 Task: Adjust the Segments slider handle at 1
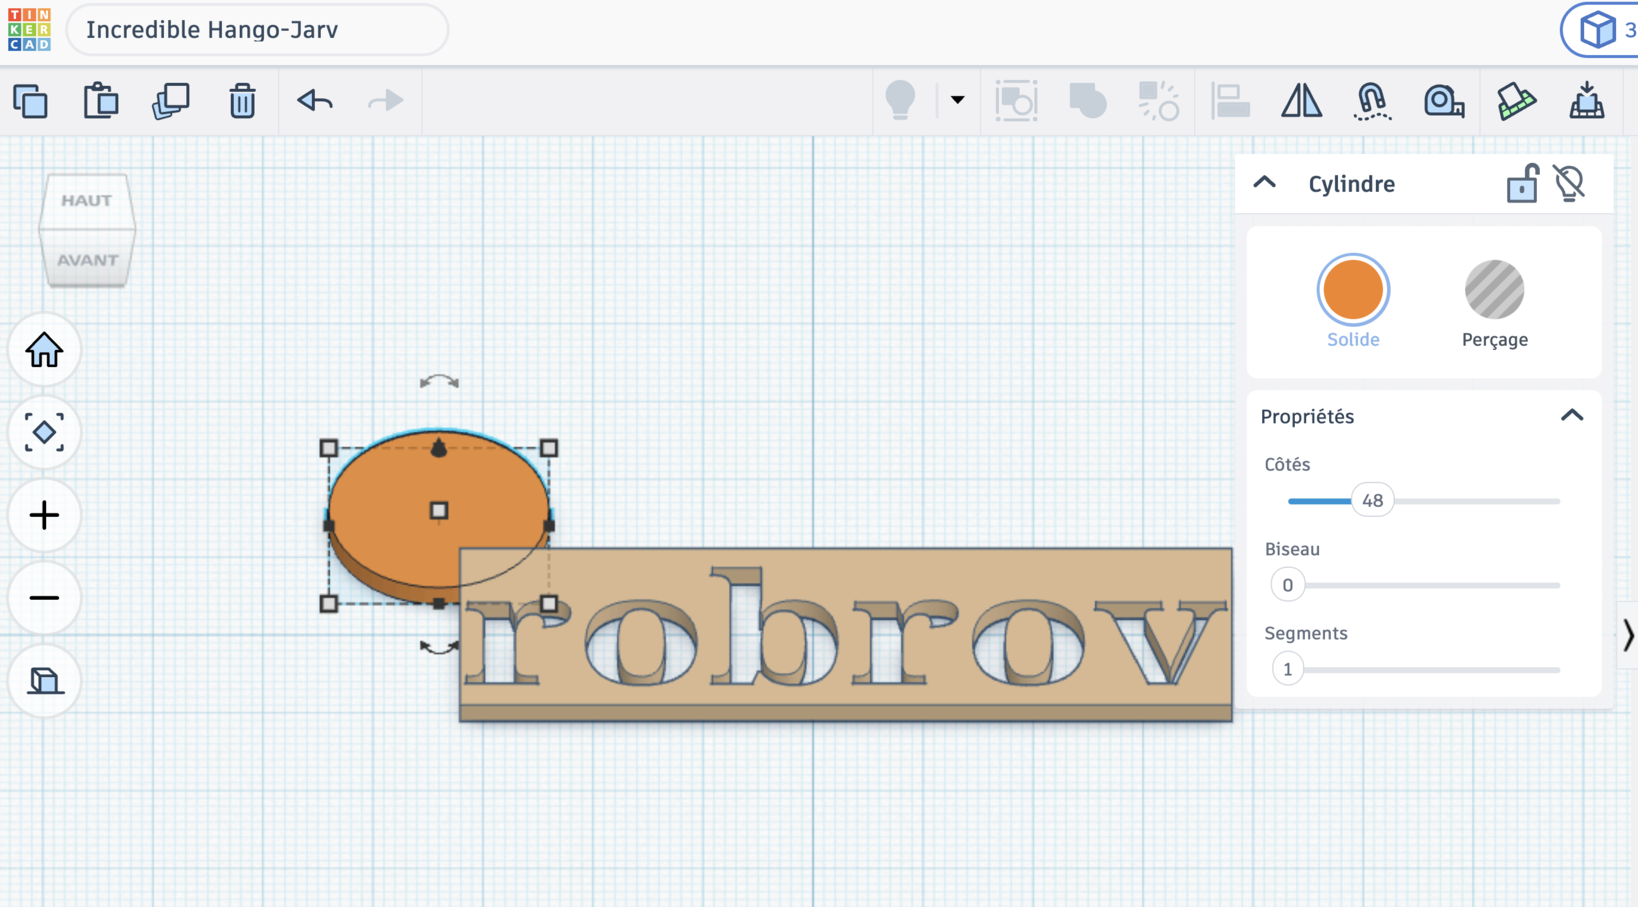[x=1288, y=669]
